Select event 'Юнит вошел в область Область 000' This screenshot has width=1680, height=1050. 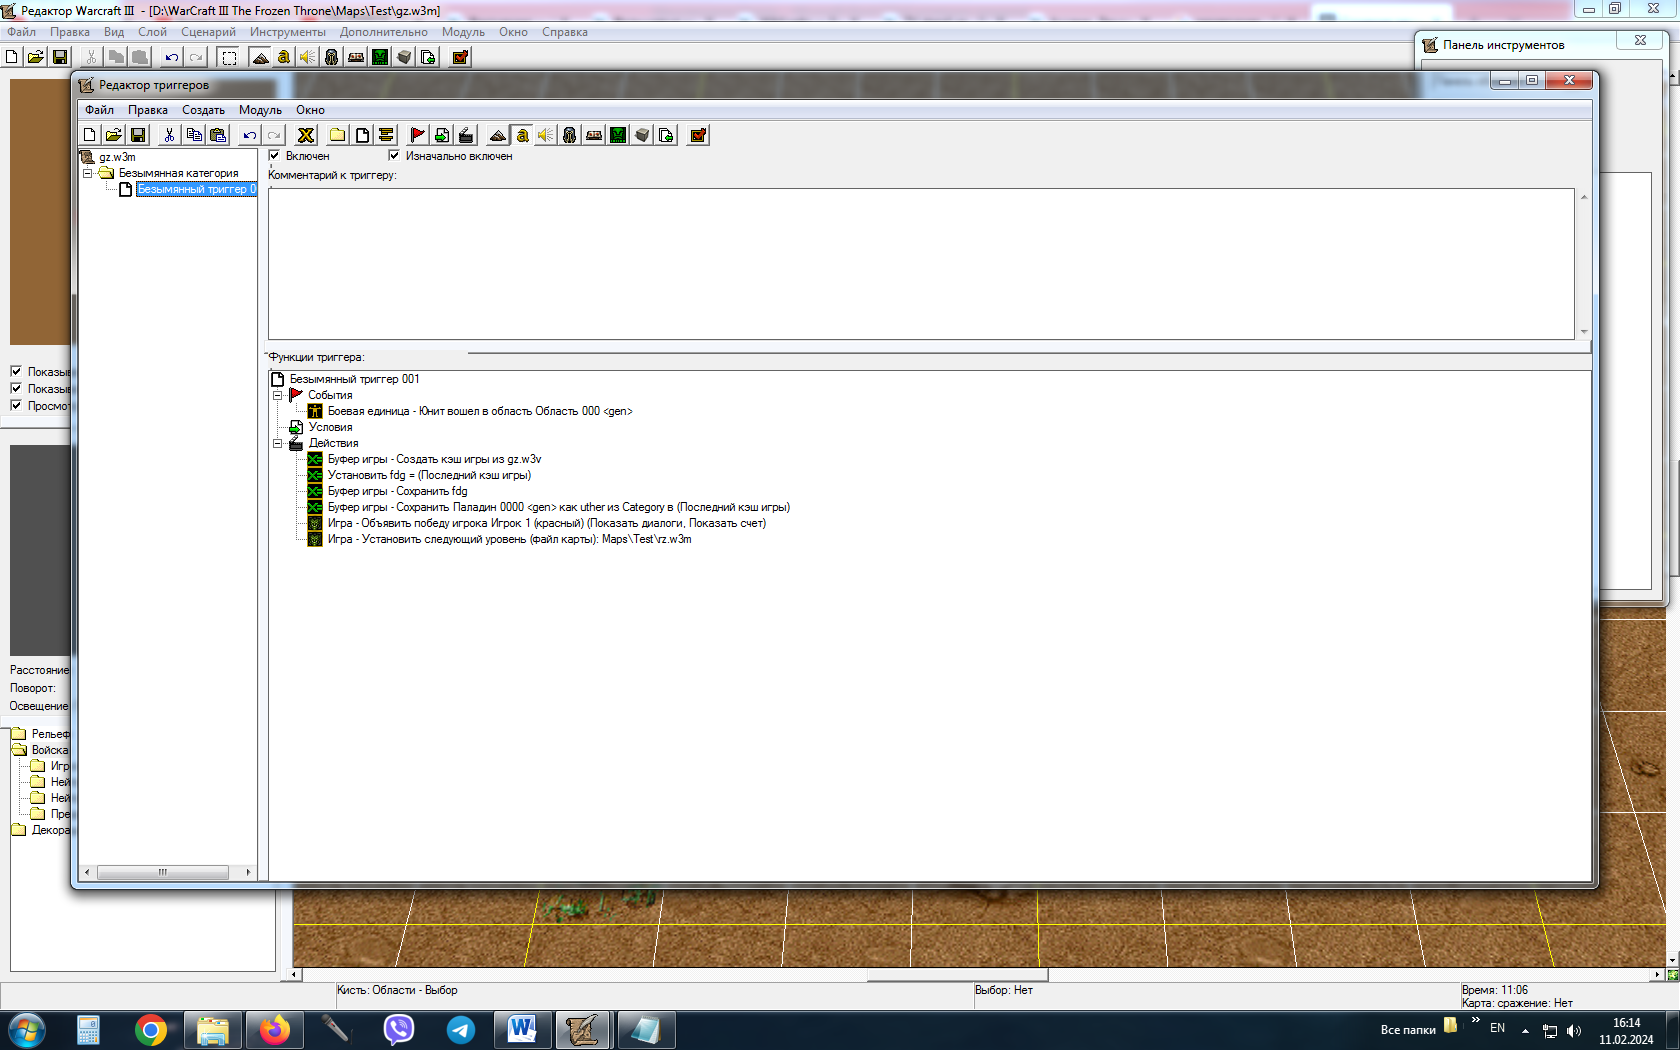(480, 411)
